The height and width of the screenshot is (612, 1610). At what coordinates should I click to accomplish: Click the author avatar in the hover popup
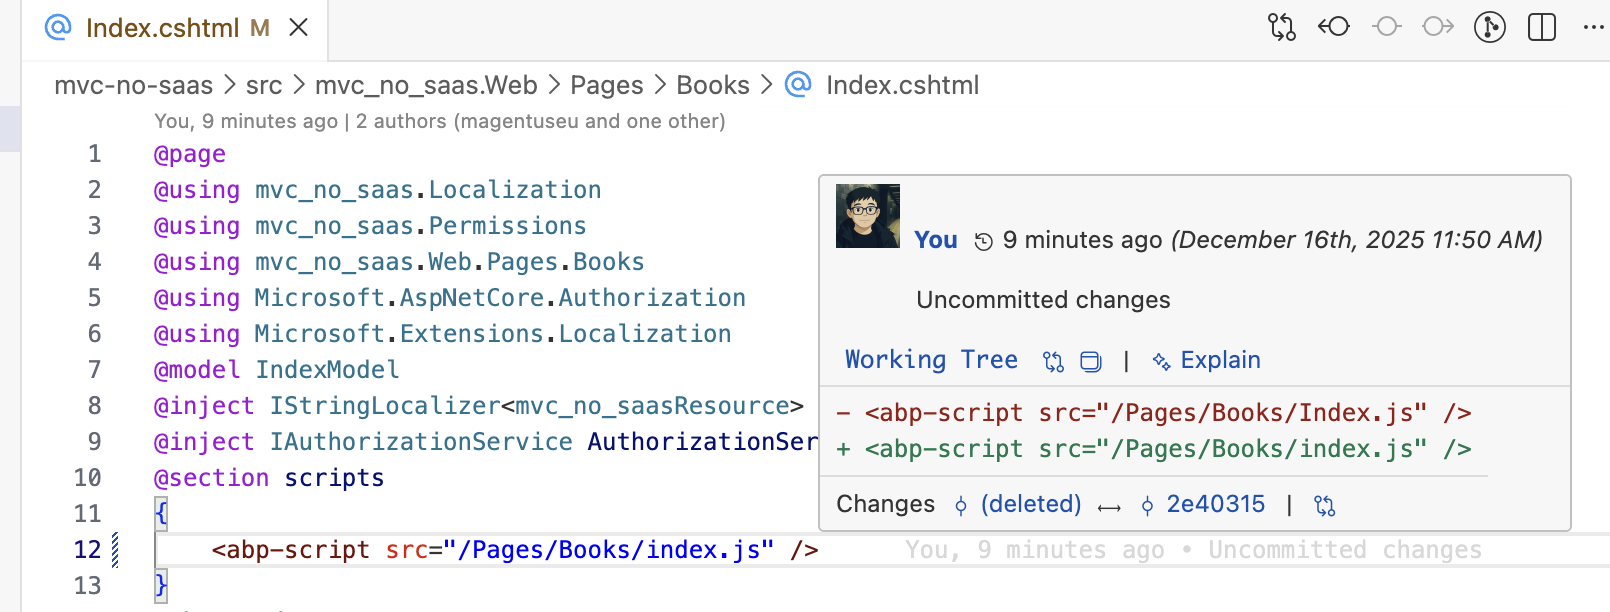[867, 216]
